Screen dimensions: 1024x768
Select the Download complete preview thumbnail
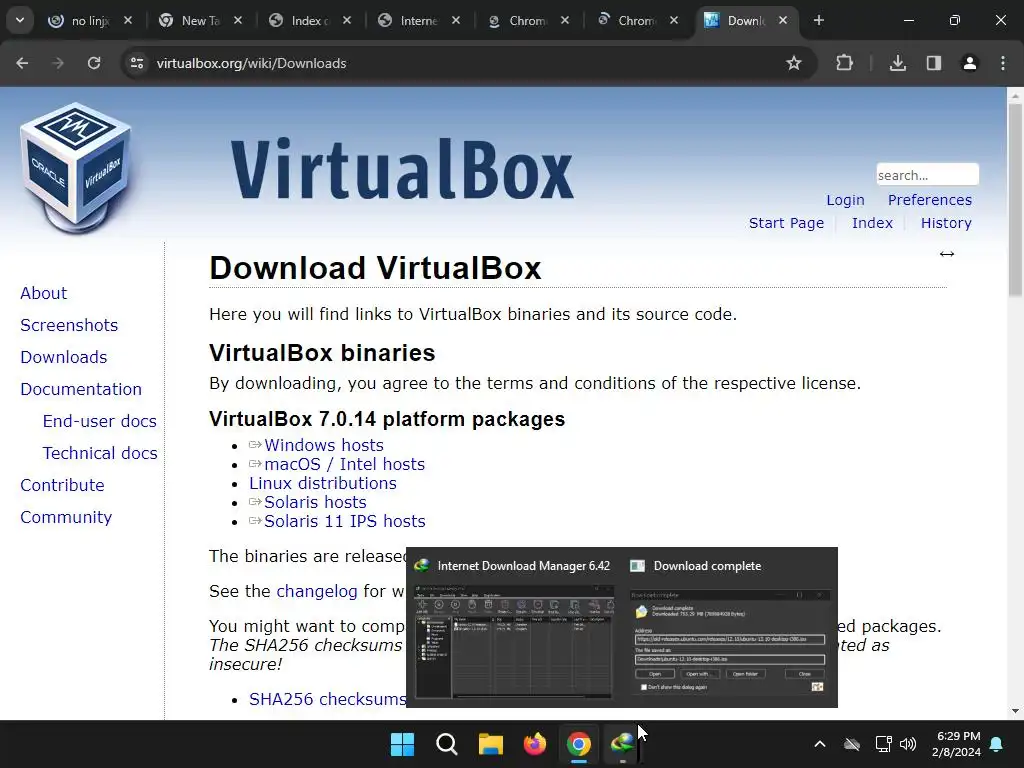point(729,628)
